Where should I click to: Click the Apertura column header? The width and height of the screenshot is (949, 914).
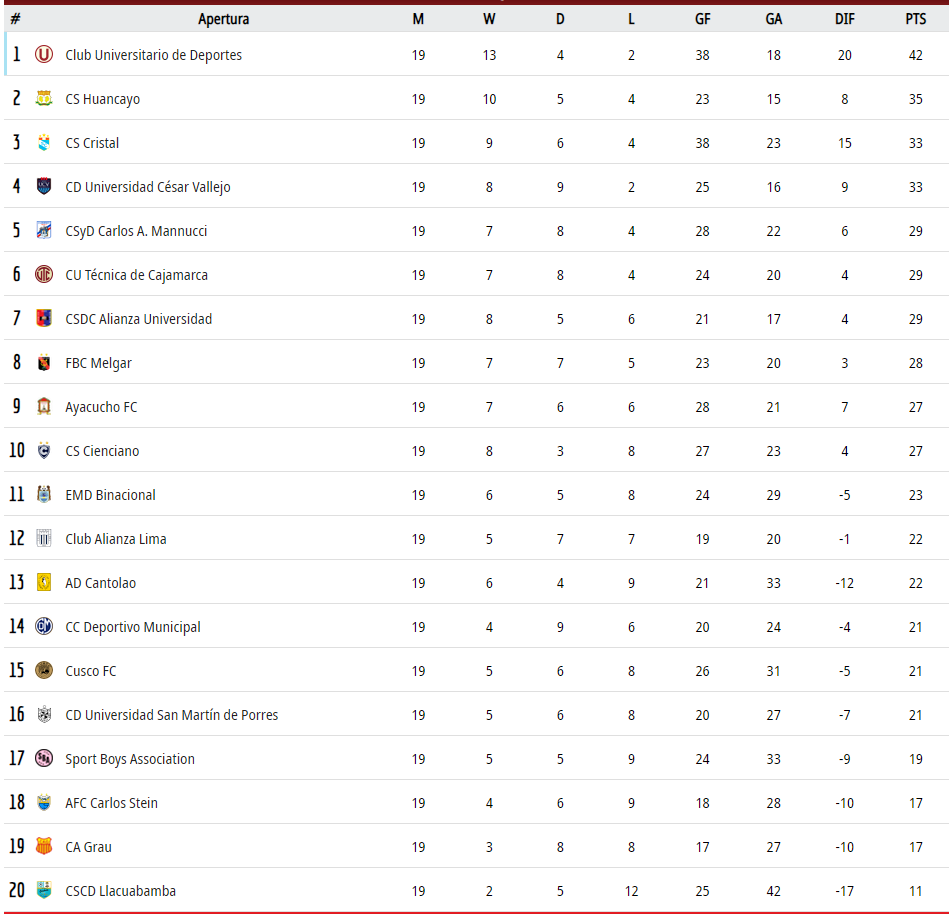coord(223,19)
